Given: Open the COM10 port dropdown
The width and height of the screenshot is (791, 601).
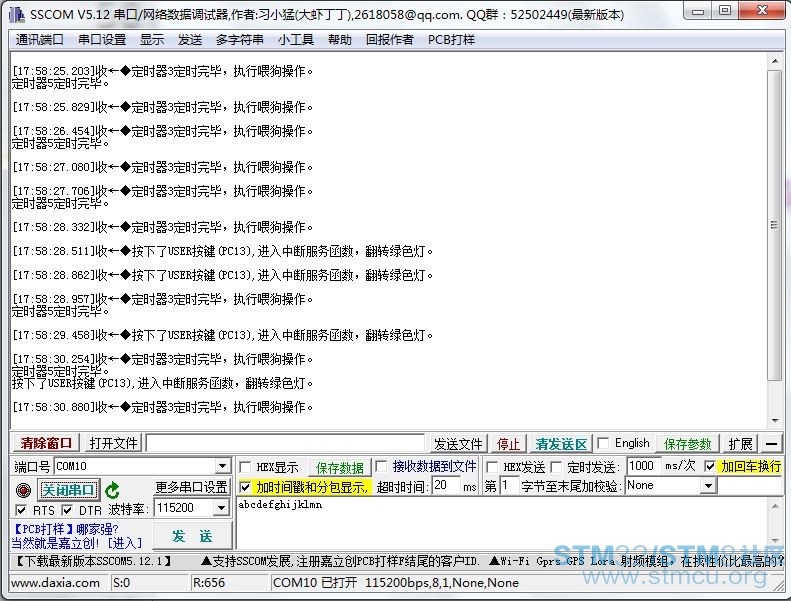Looking at the screenshot, I should coord(222,466).
